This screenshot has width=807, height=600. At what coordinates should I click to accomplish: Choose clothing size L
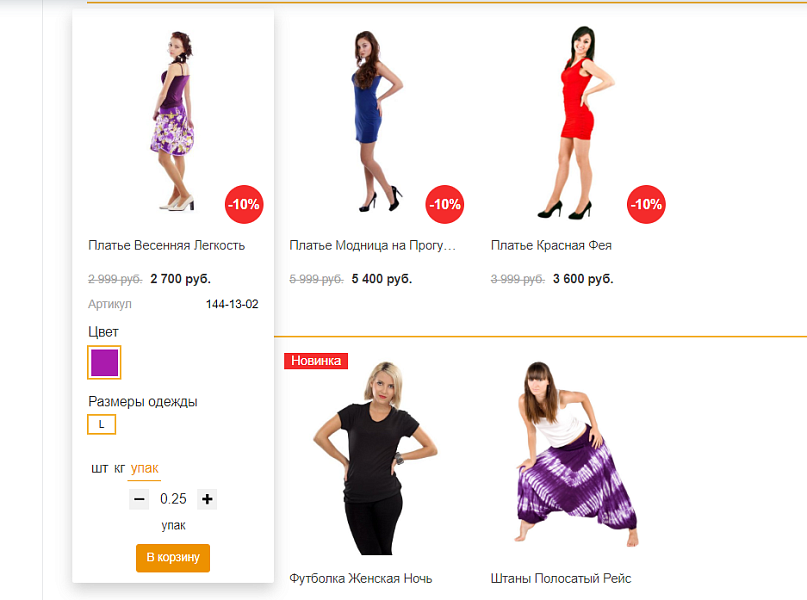[x=101, y=425]
